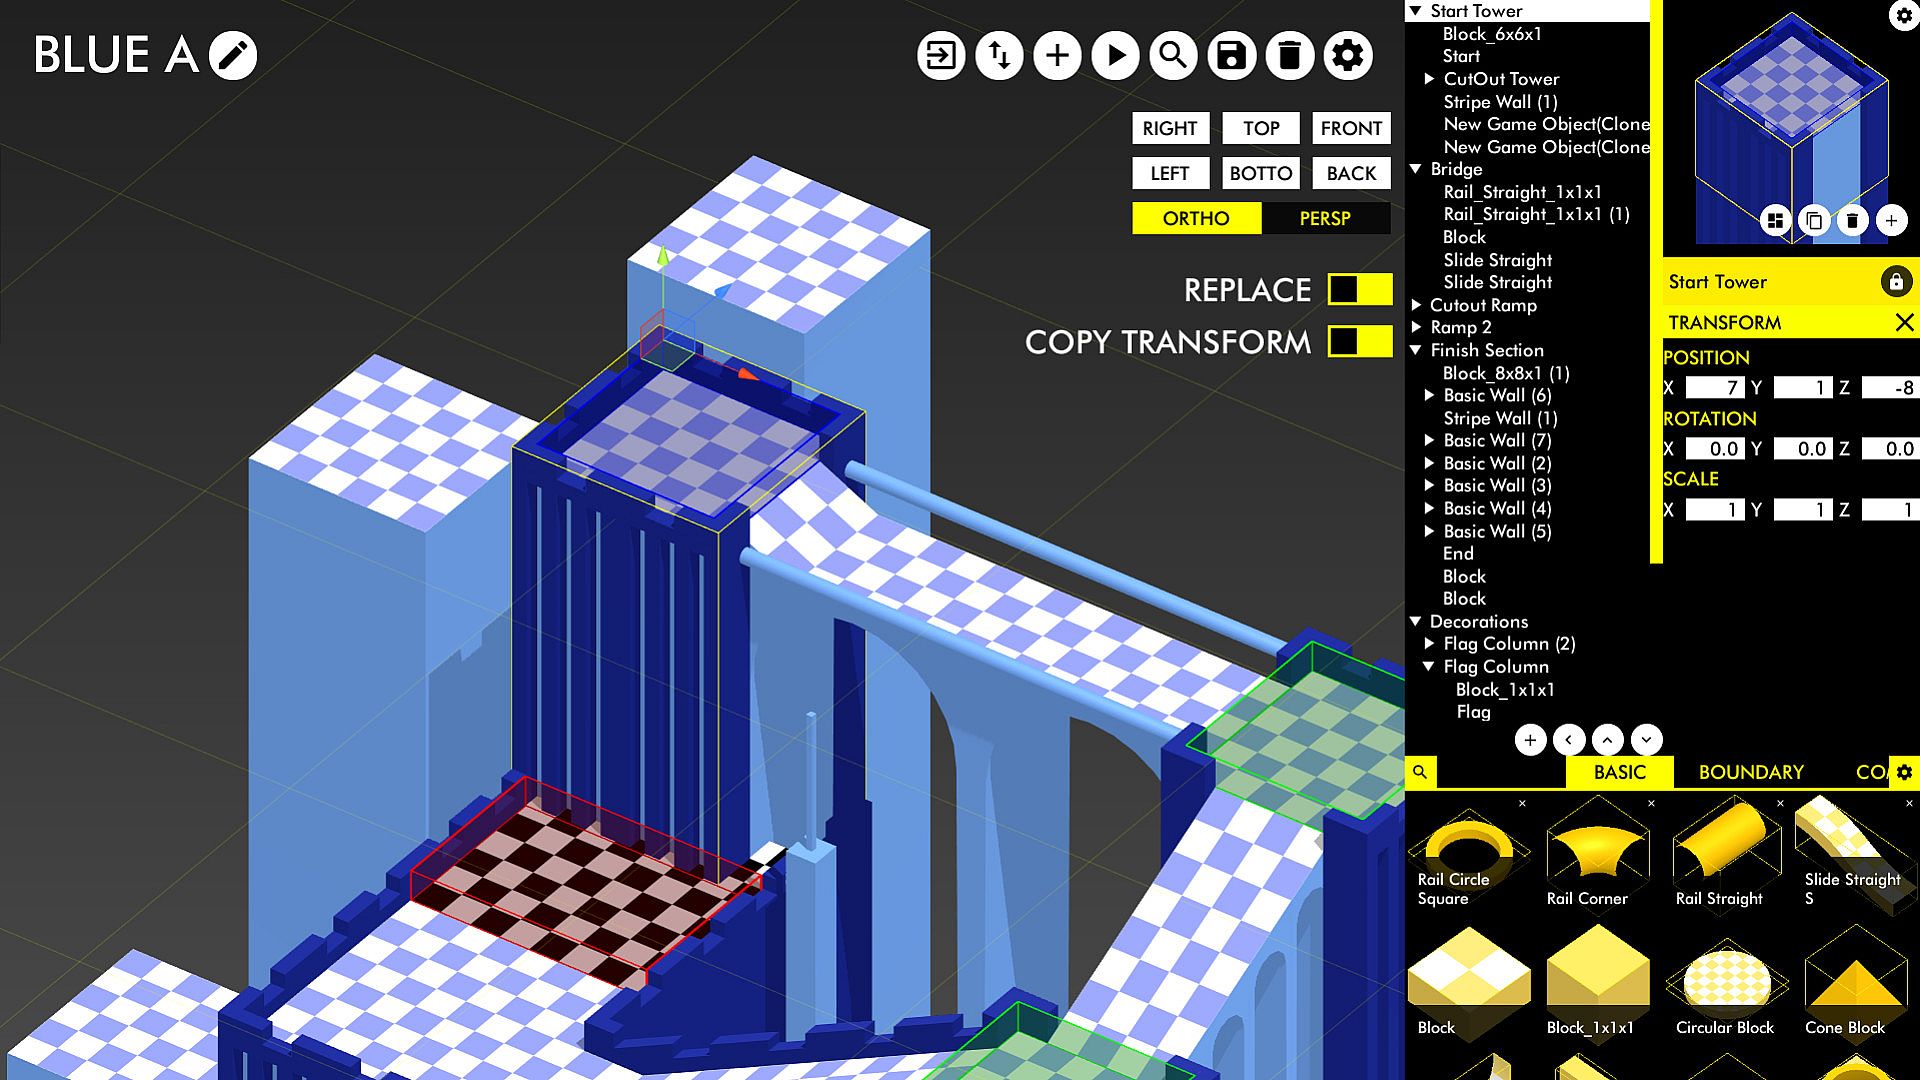The width and height of the screenshot is (1920, 1080).
Task: Click the import arrow icon in toolbar
Action: pos(941,55)
